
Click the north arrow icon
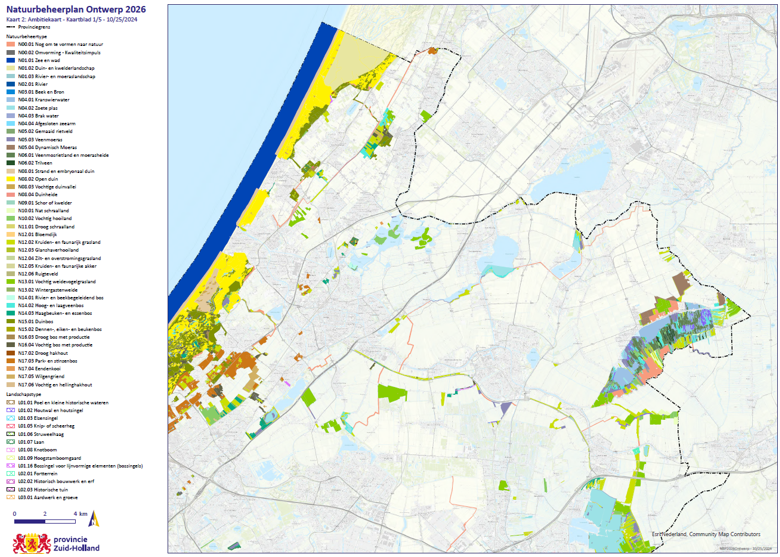93,518
